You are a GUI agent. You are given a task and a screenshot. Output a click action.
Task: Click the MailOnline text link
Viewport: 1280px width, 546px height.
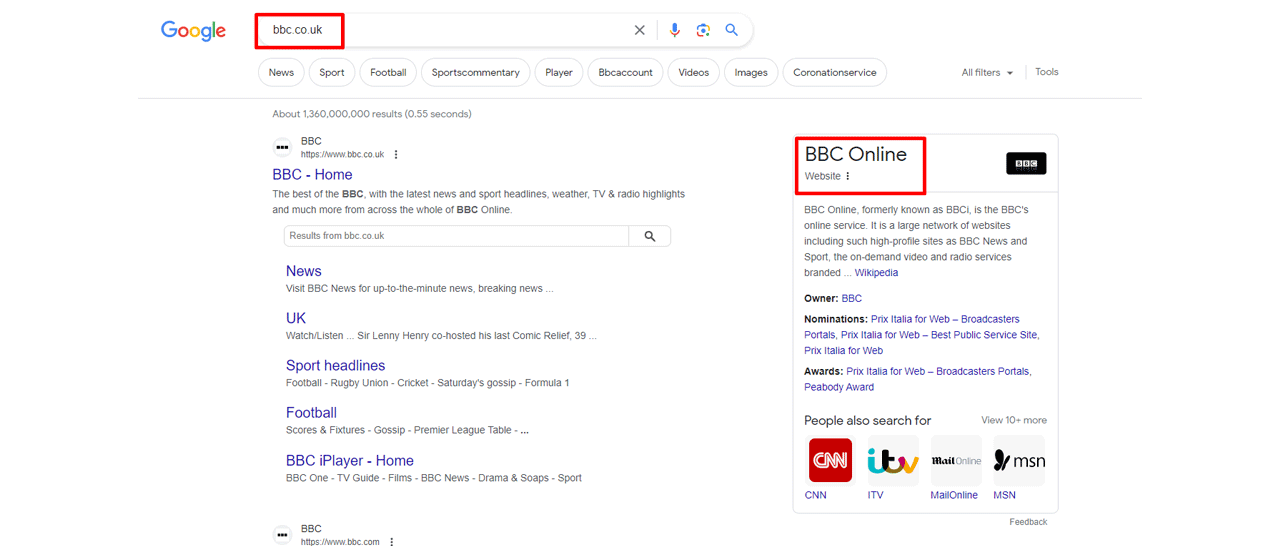pos(954,495)
